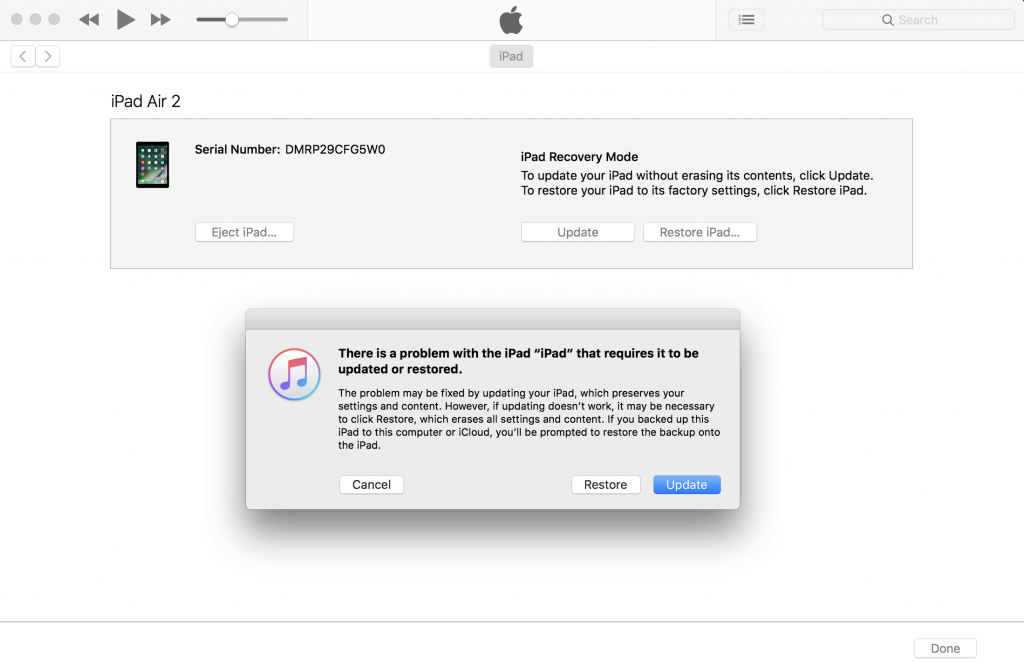Click the iPad Recovery Mode heading

tap(579, 157)
